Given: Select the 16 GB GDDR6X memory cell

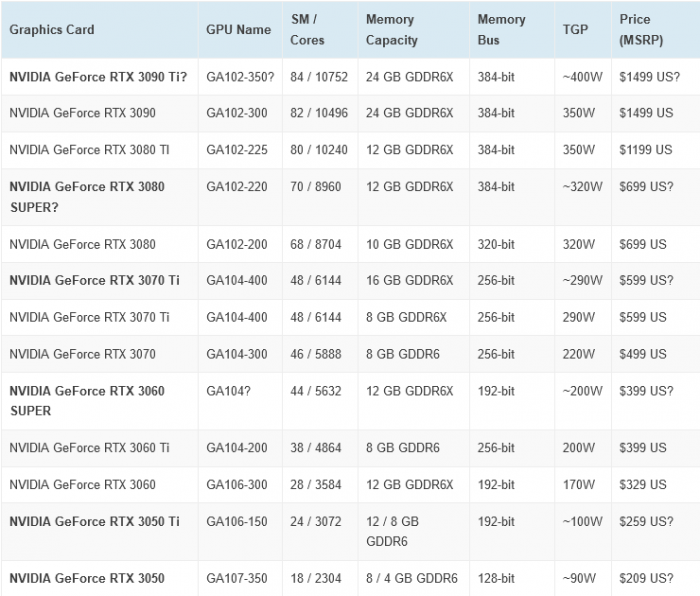Looking at the screenshot, I should [x=409, y=281].
